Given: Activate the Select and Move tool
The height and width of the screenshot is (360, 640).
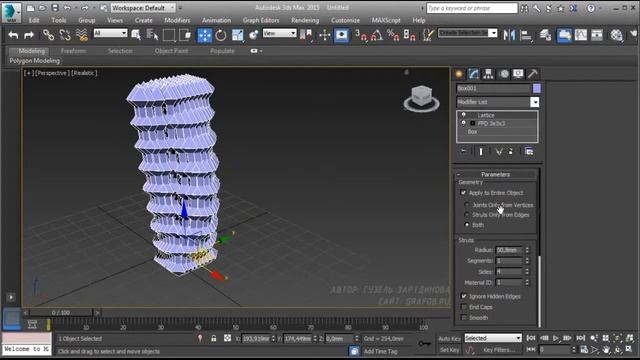Looking at the screenshot, I should click(204, 35).
